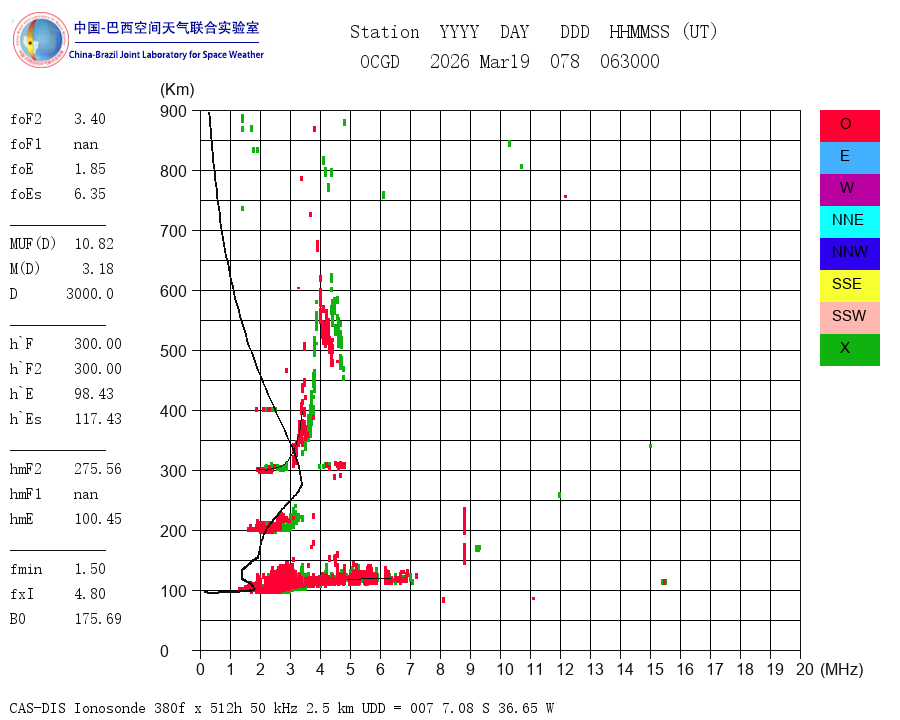Click the sporadic E echo trace near 100 km

(x=327, y=576)
